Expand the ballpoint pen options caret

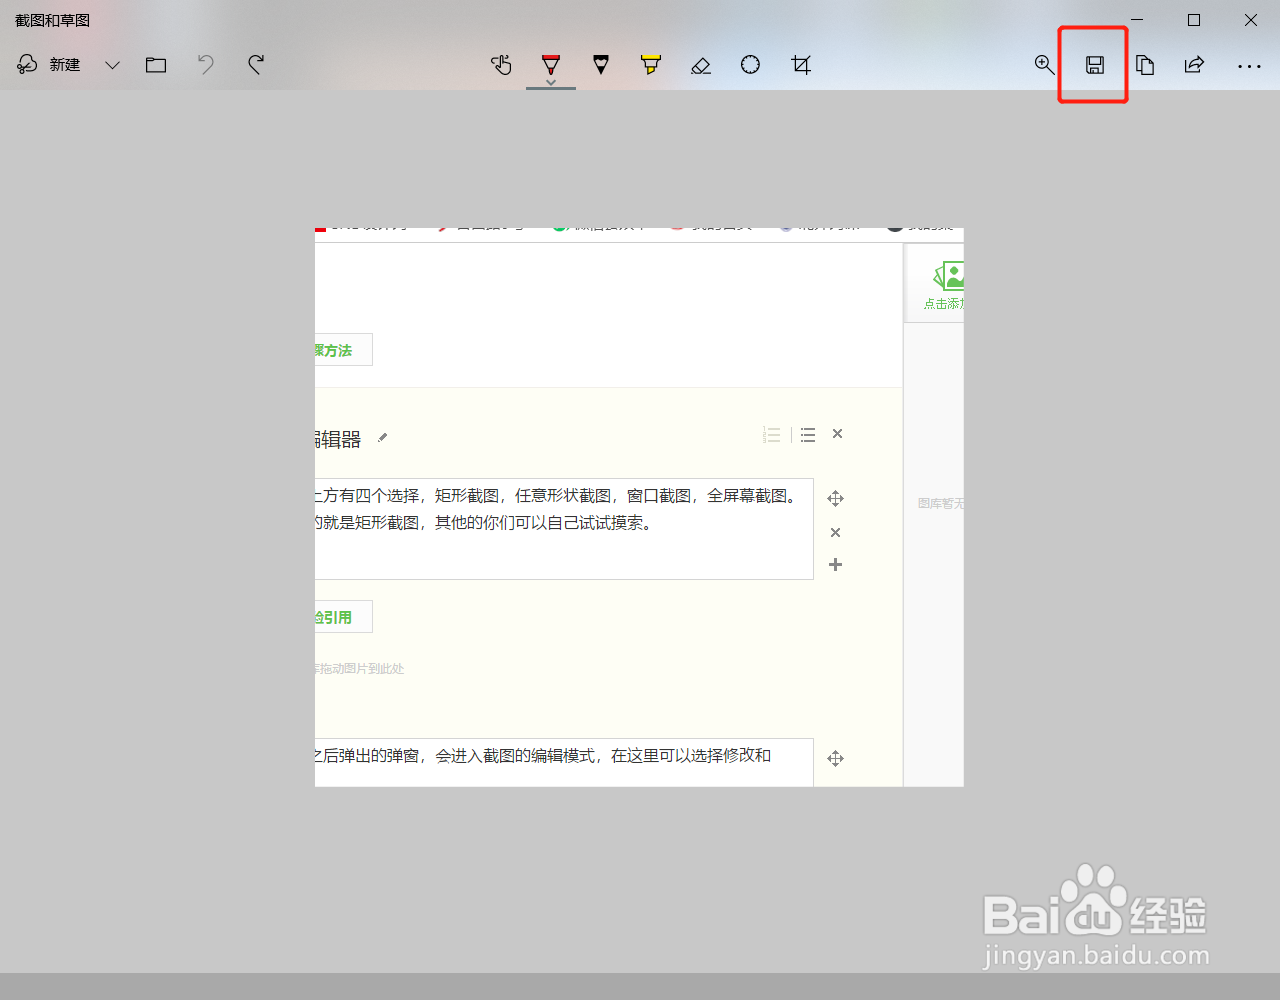tap(551, 80)
